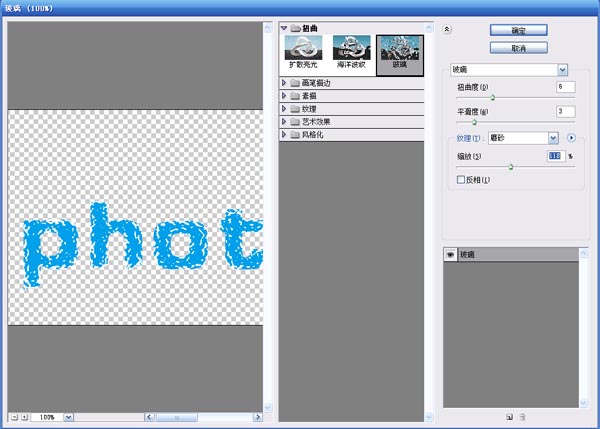
Task: Select the 海洋波纹 (Ocean Ripple) filter thumbnail
Action: [x=352, y=48]
